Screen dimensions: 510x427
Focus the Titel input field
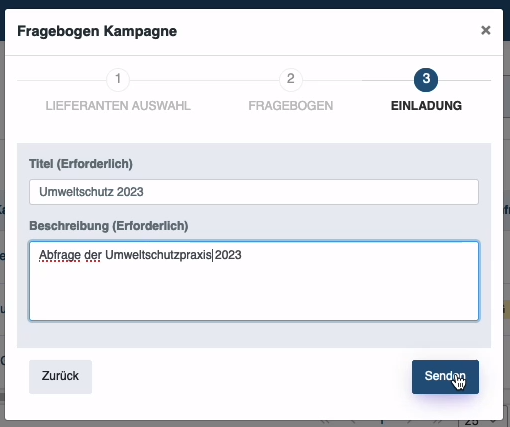pyautogui.click(x=254, y=192)
